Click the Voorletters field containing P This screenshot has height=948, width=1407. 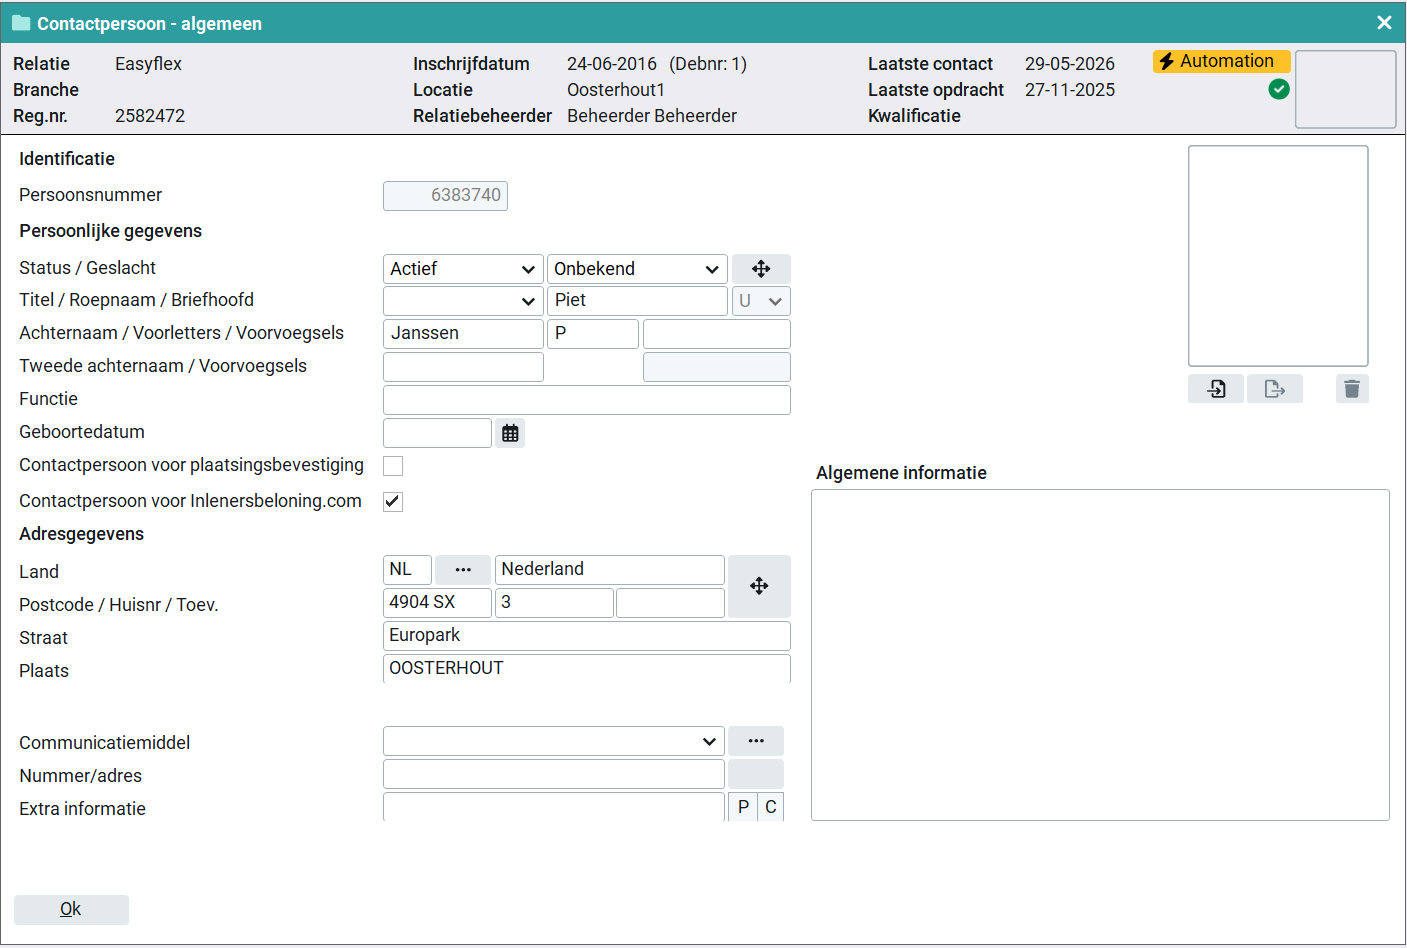click(593, 334)
